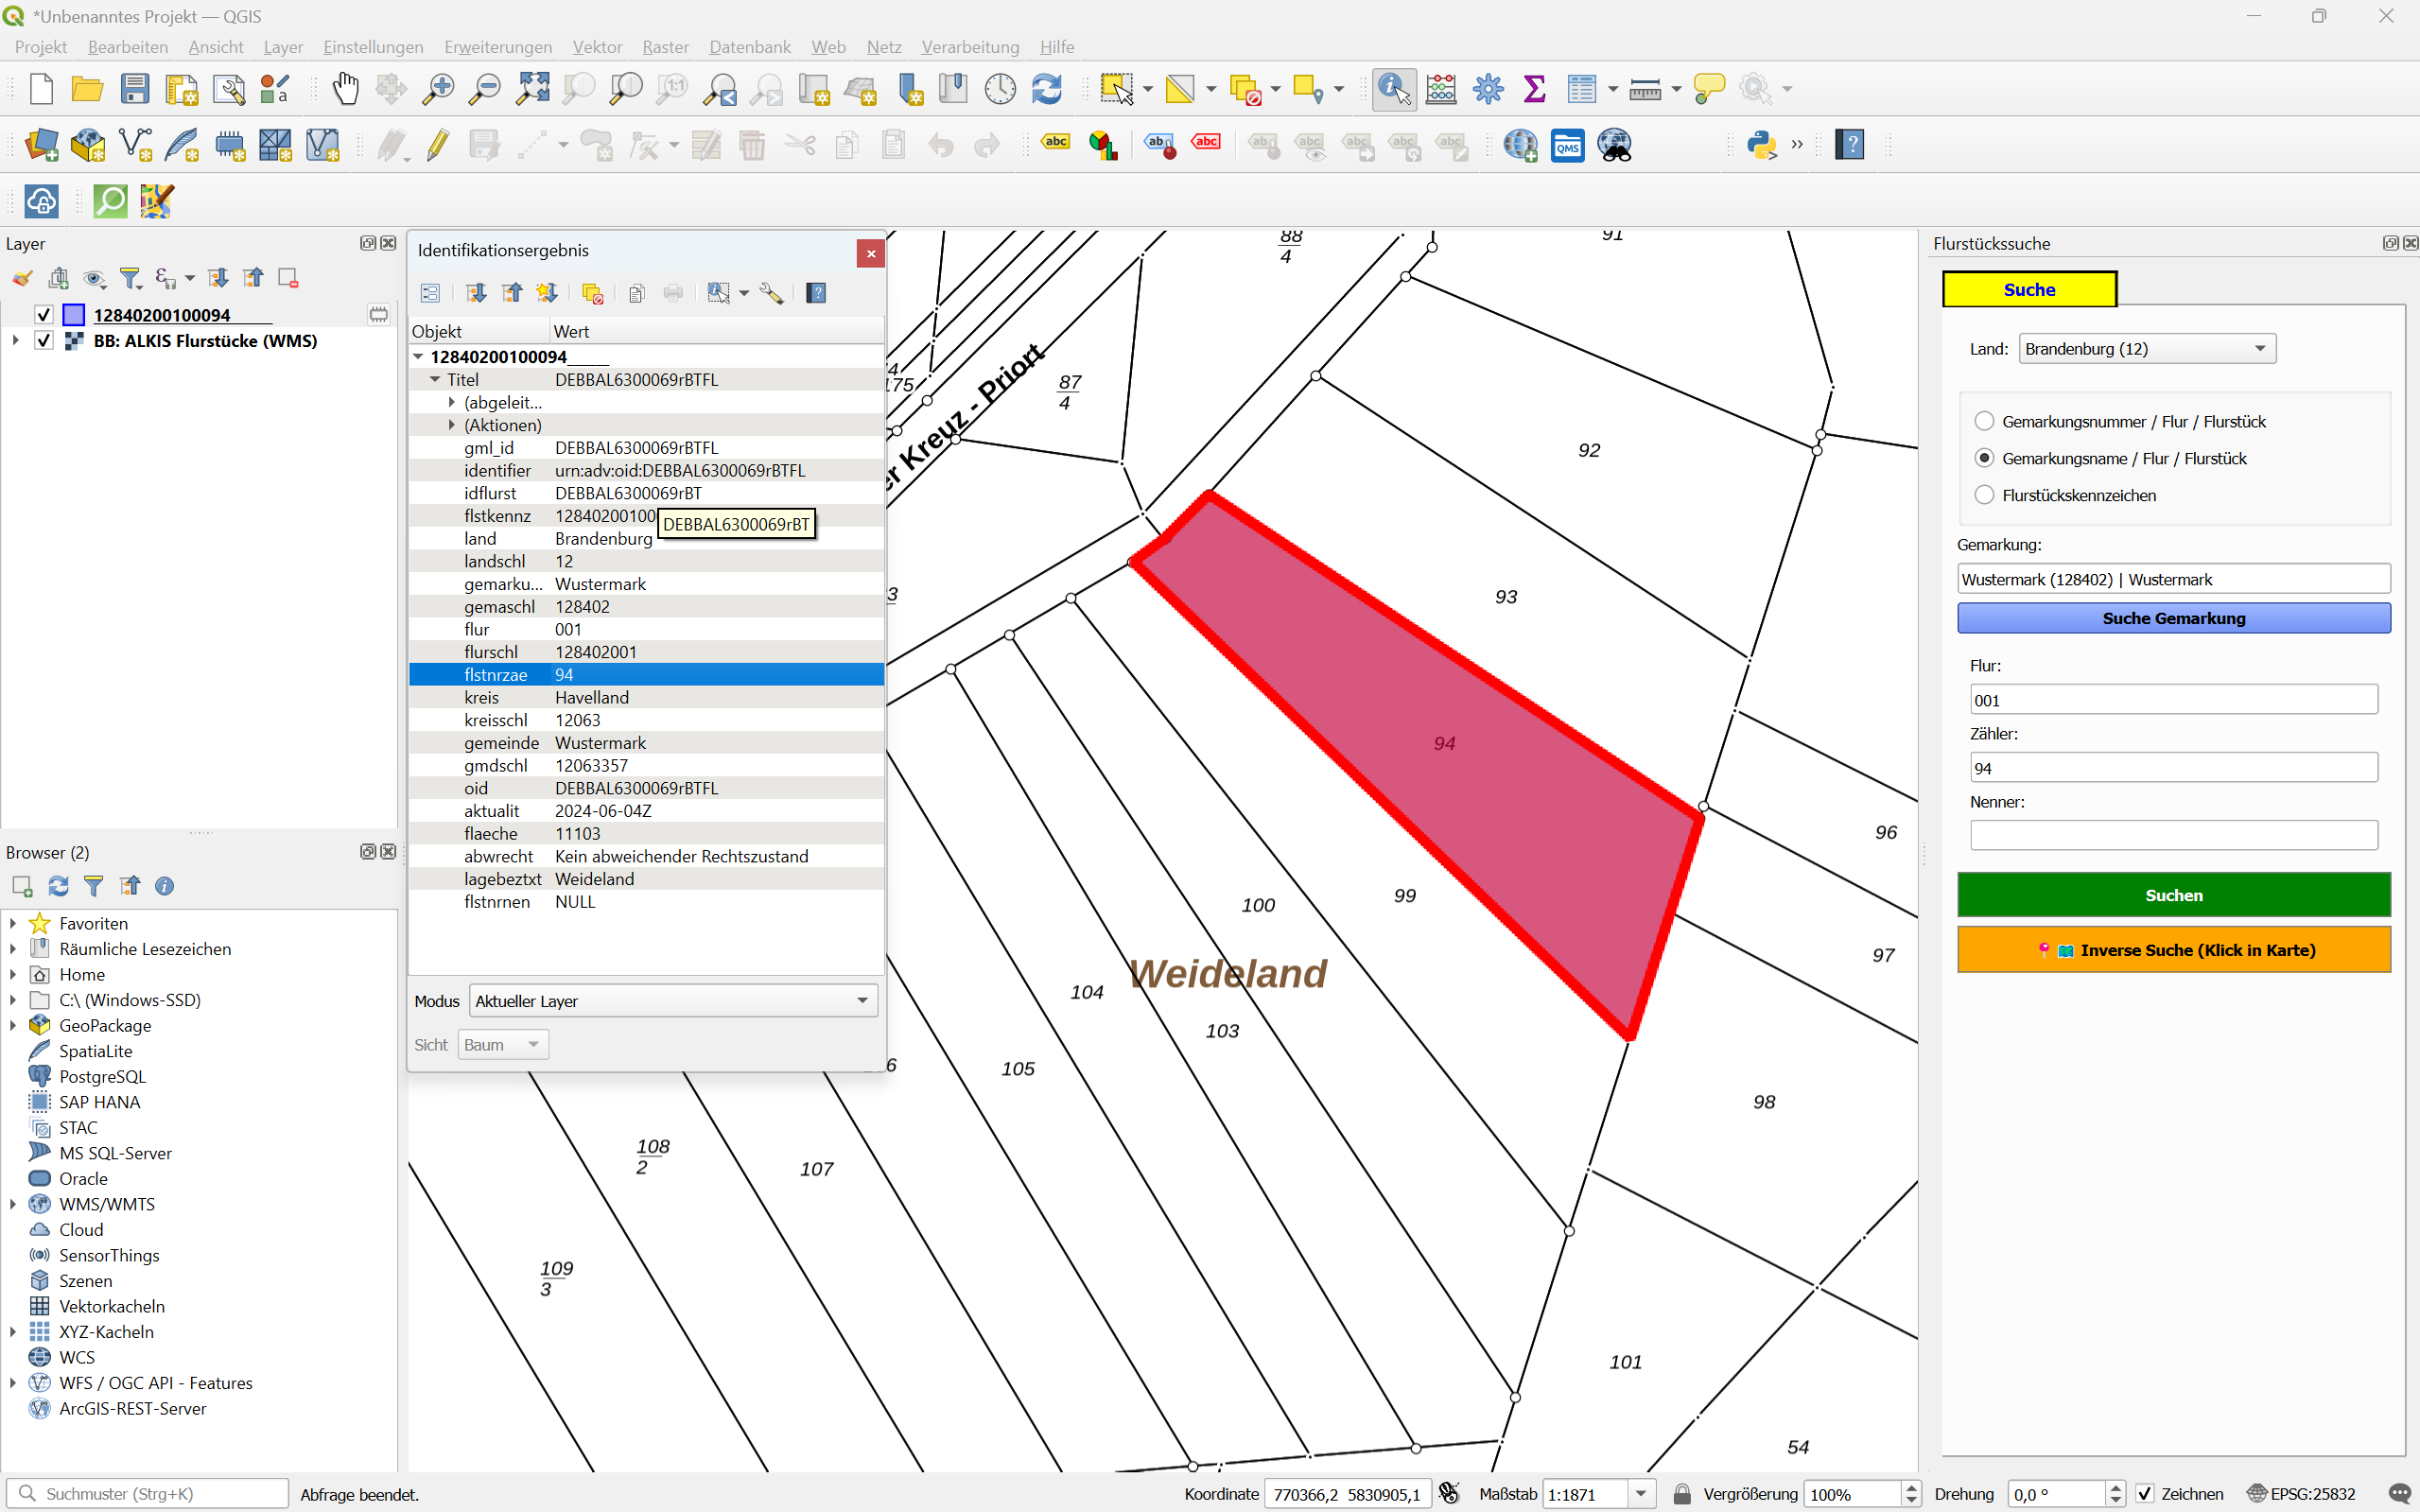The width and height of the screenshot is (2420, 1512).
Task: Open the Projekt menu
Action: pos(41,47)
